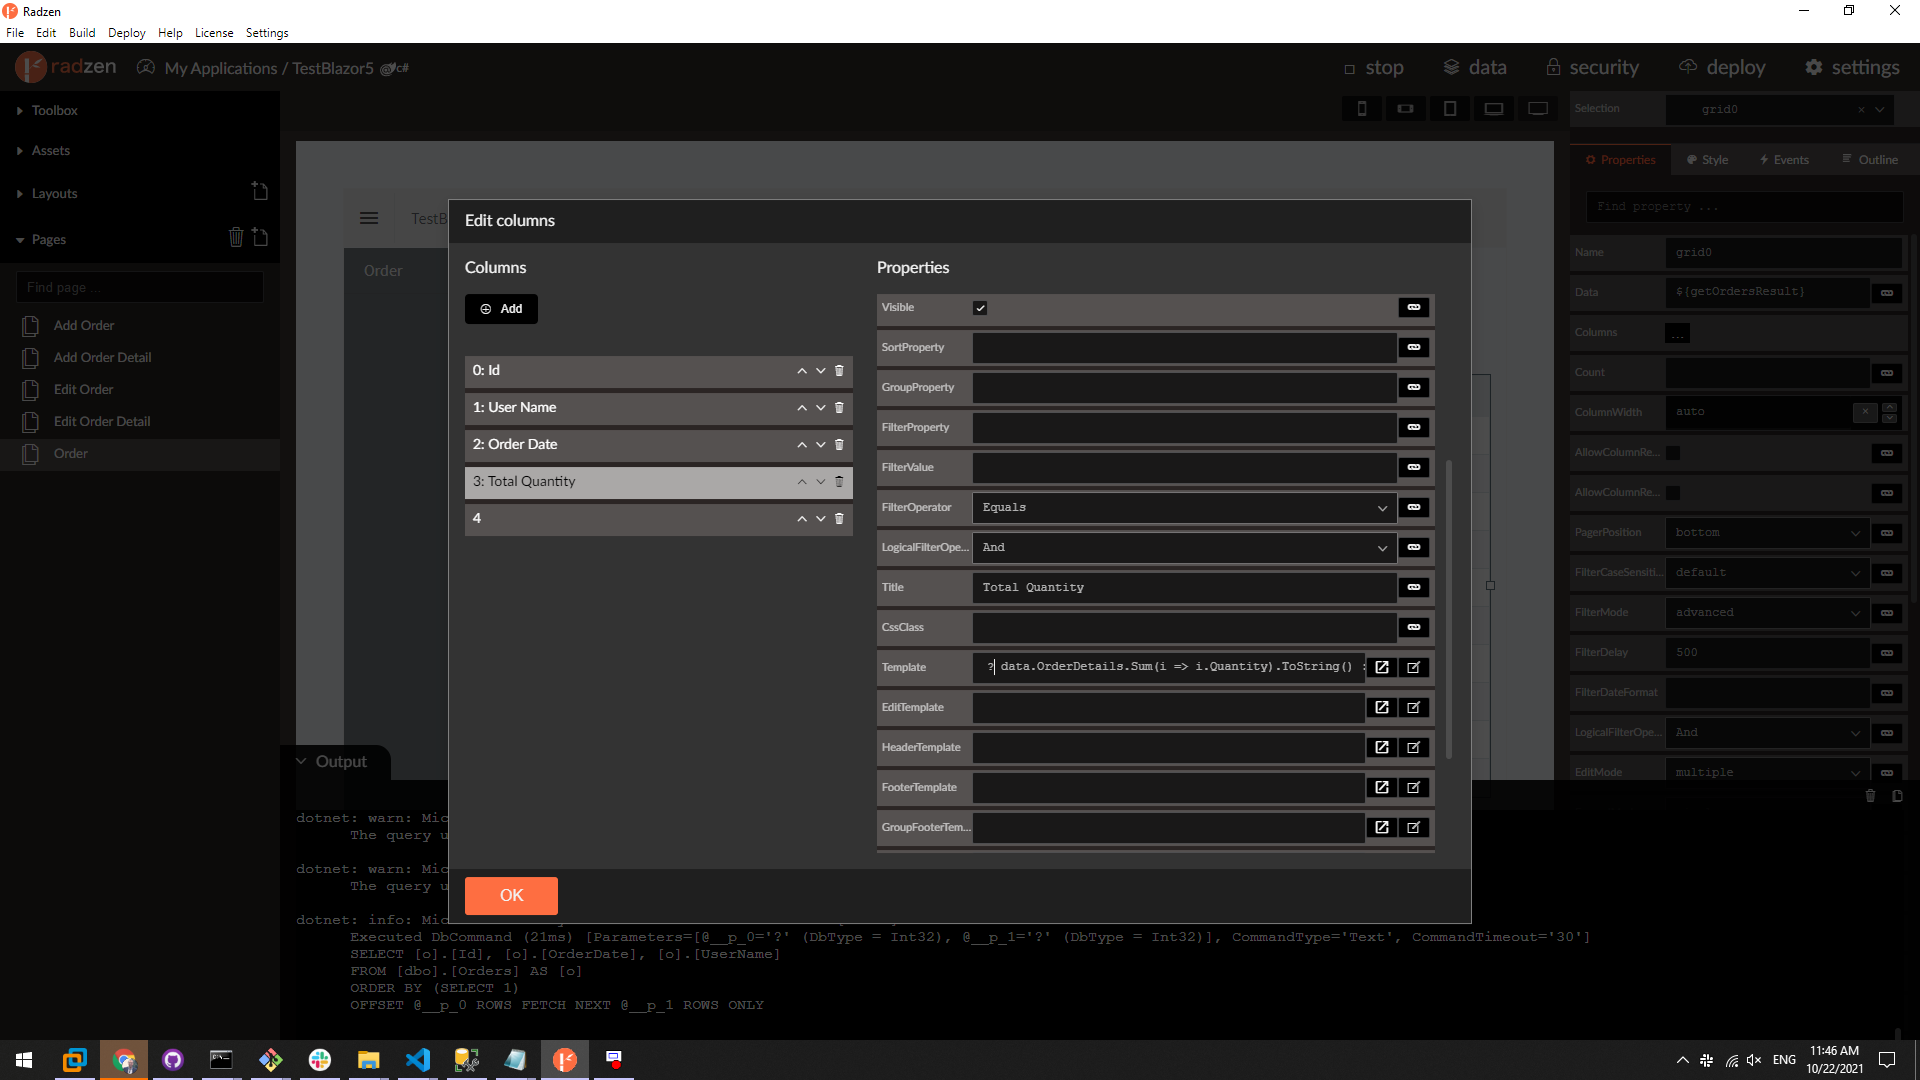
Task: Move 'Total Quantity' column down
Action: [x=821, y=482]
